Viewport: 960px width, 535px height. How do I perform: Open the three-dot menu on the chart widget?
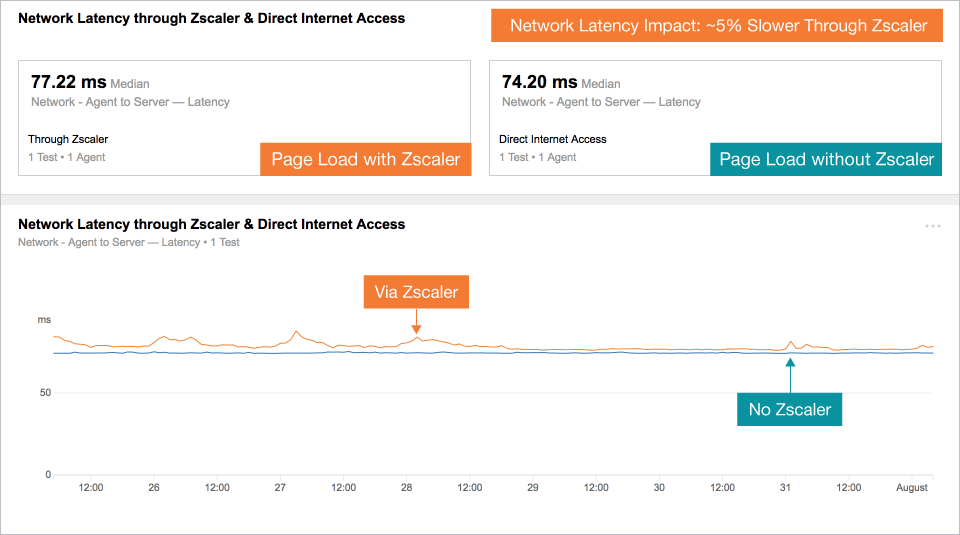coord(933,226)
